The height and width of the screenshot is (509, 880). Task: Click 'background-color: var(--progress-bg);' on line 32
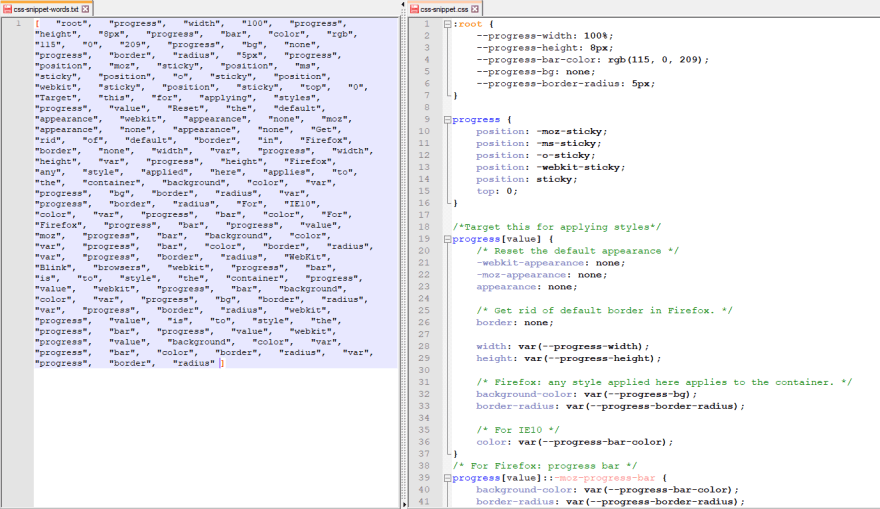[x=586, y=395]
